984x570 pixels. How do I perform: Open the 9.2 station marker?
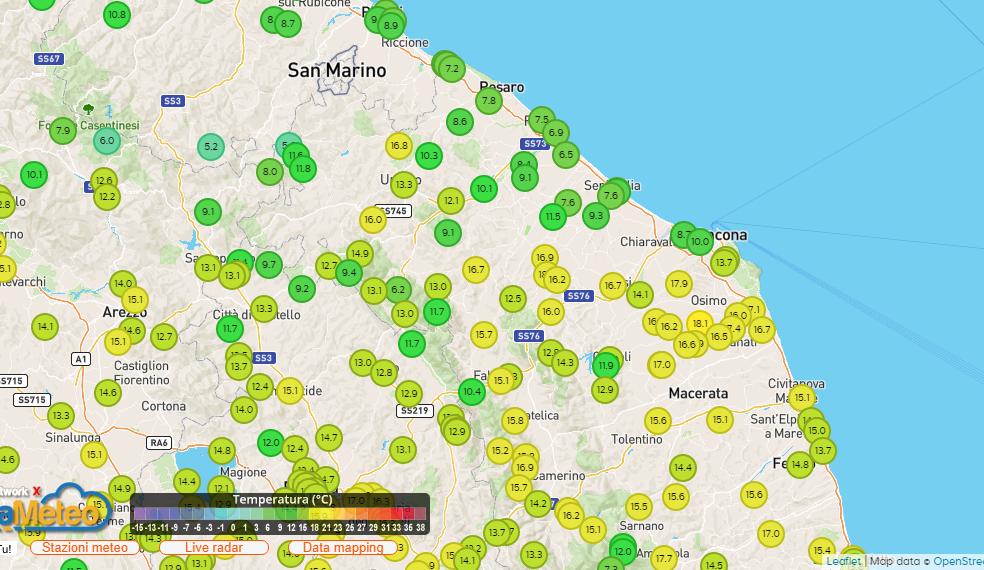click(x=301, y=290)
